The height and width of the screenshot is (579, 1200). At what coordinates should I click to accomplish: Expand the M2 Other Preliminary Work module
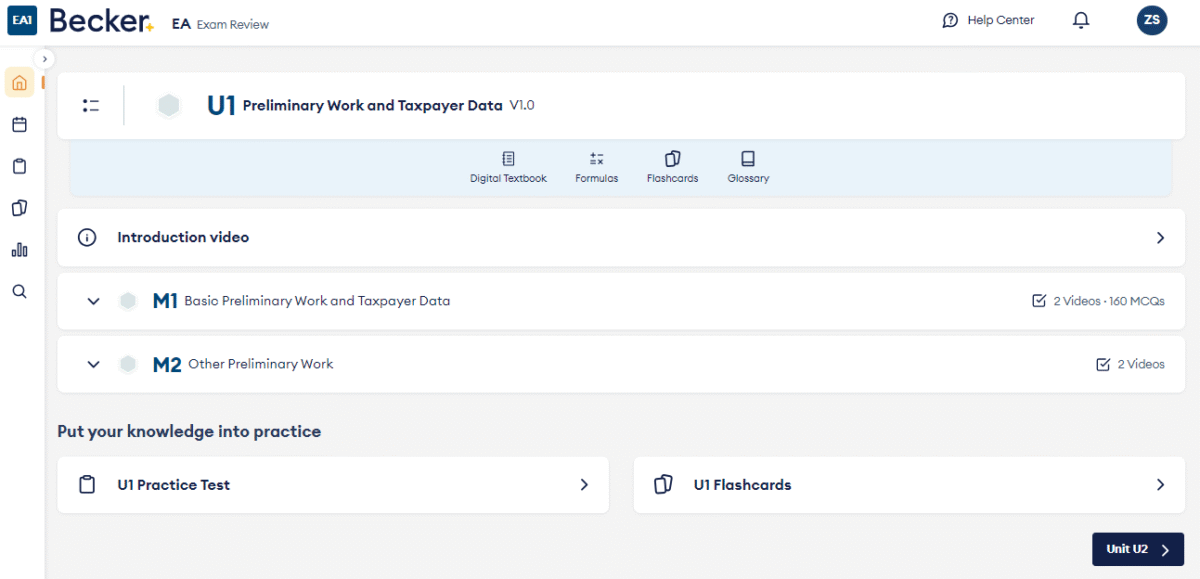pos(94,365)
